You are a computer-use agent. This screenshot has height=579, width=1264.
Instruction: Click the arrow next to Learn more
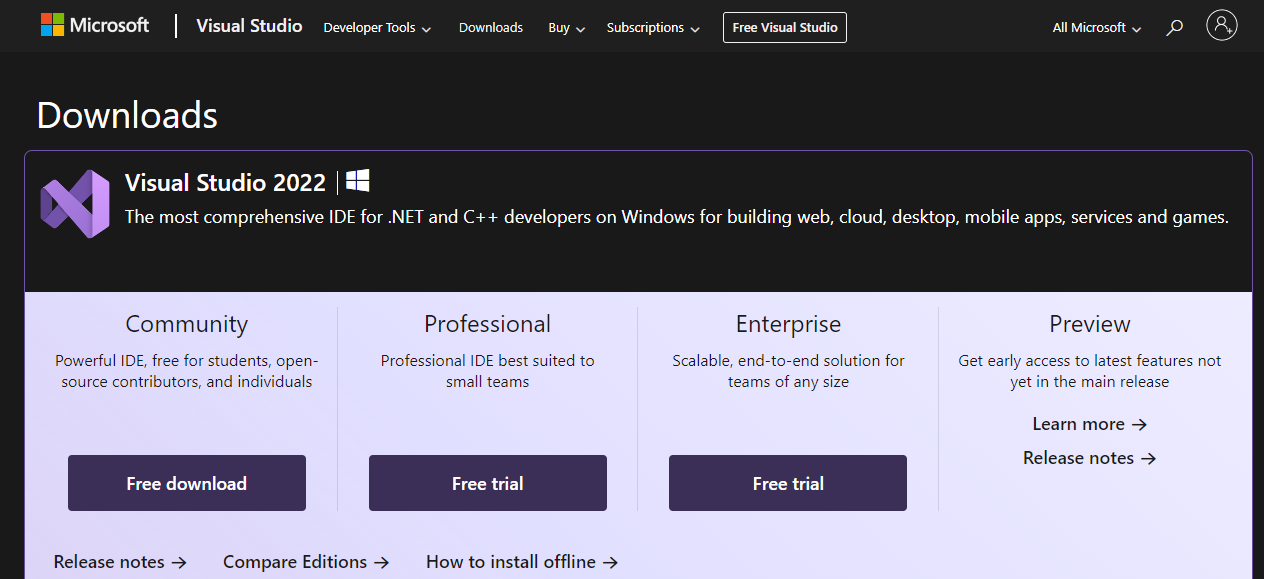[x=1139, y=424]
